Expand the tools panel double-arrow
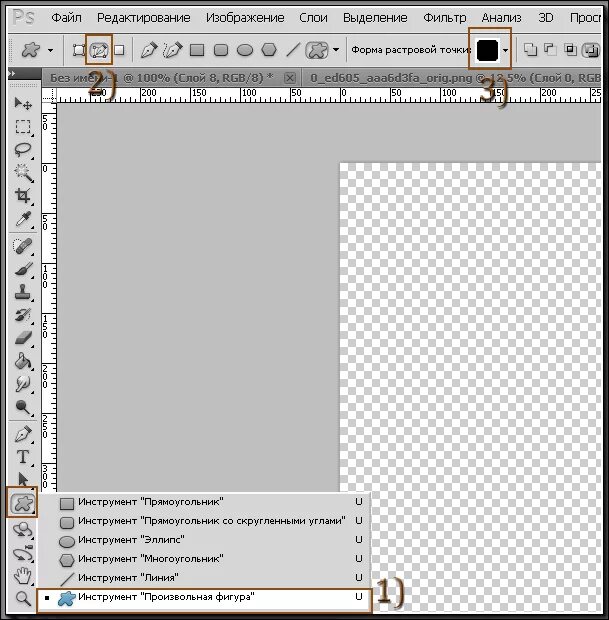609x620 pixels. [x=13, y=73]
